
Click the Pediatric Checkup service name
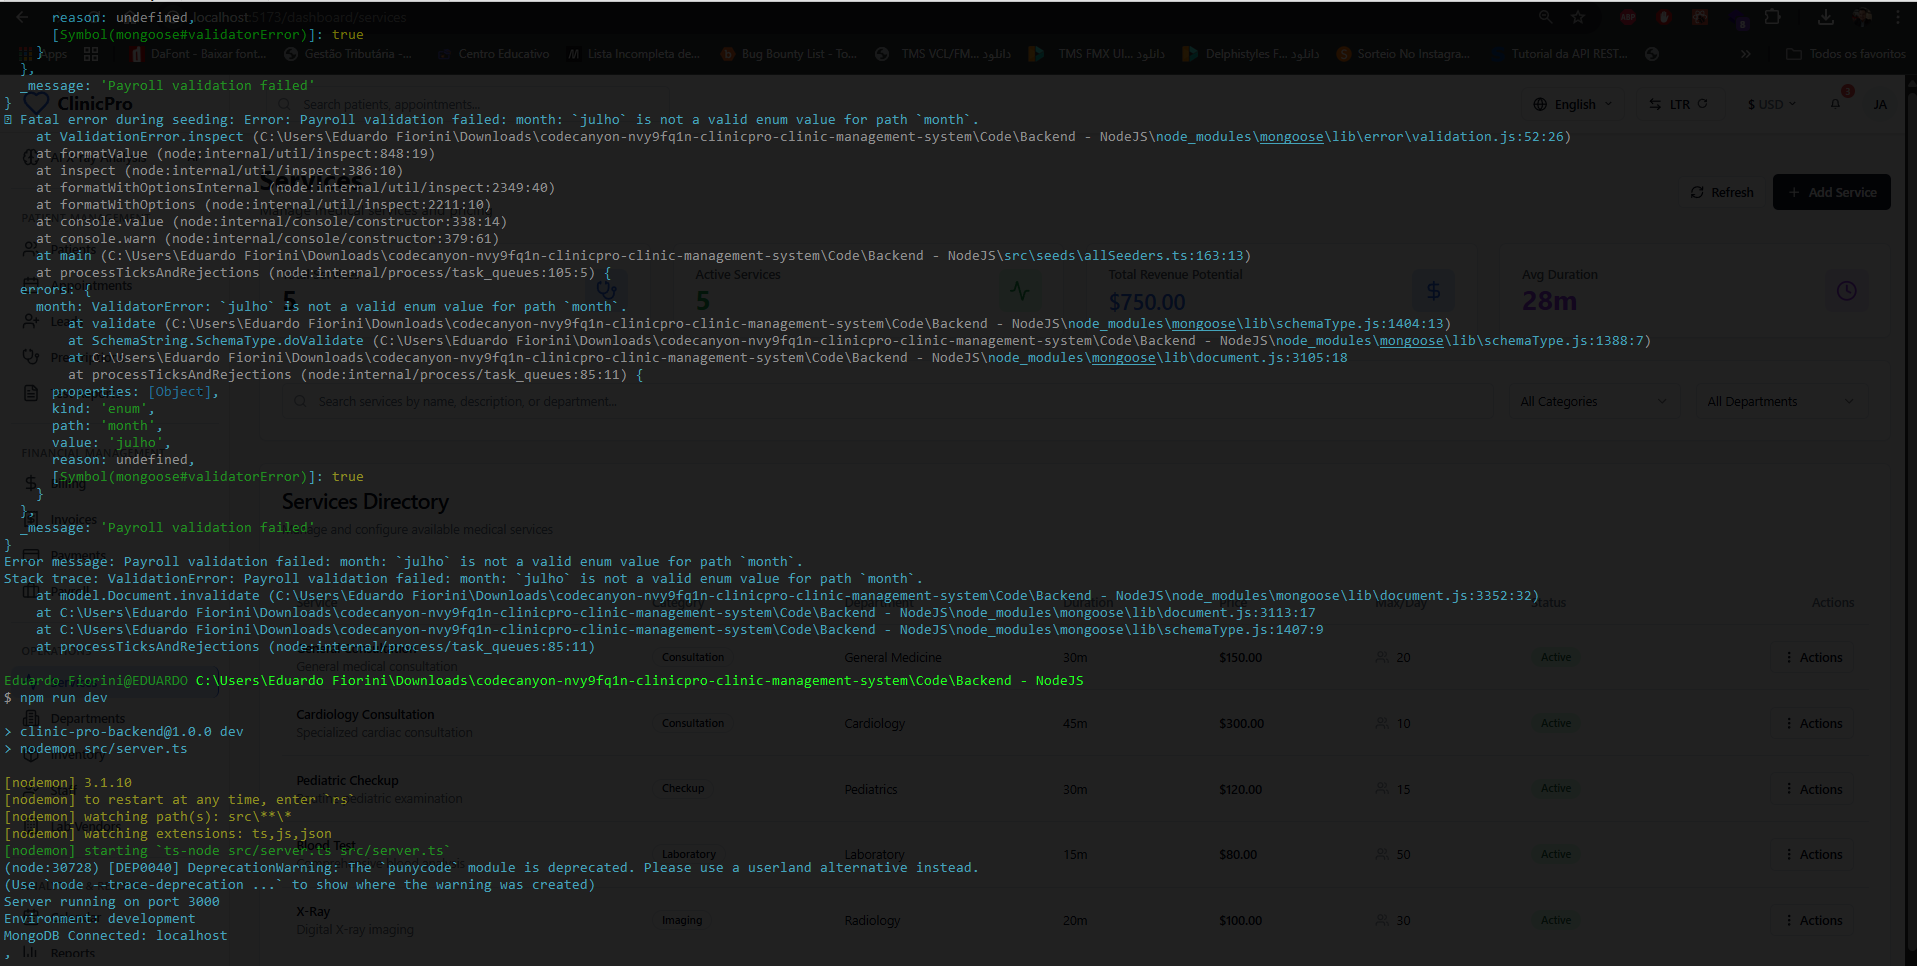(347, 780)
